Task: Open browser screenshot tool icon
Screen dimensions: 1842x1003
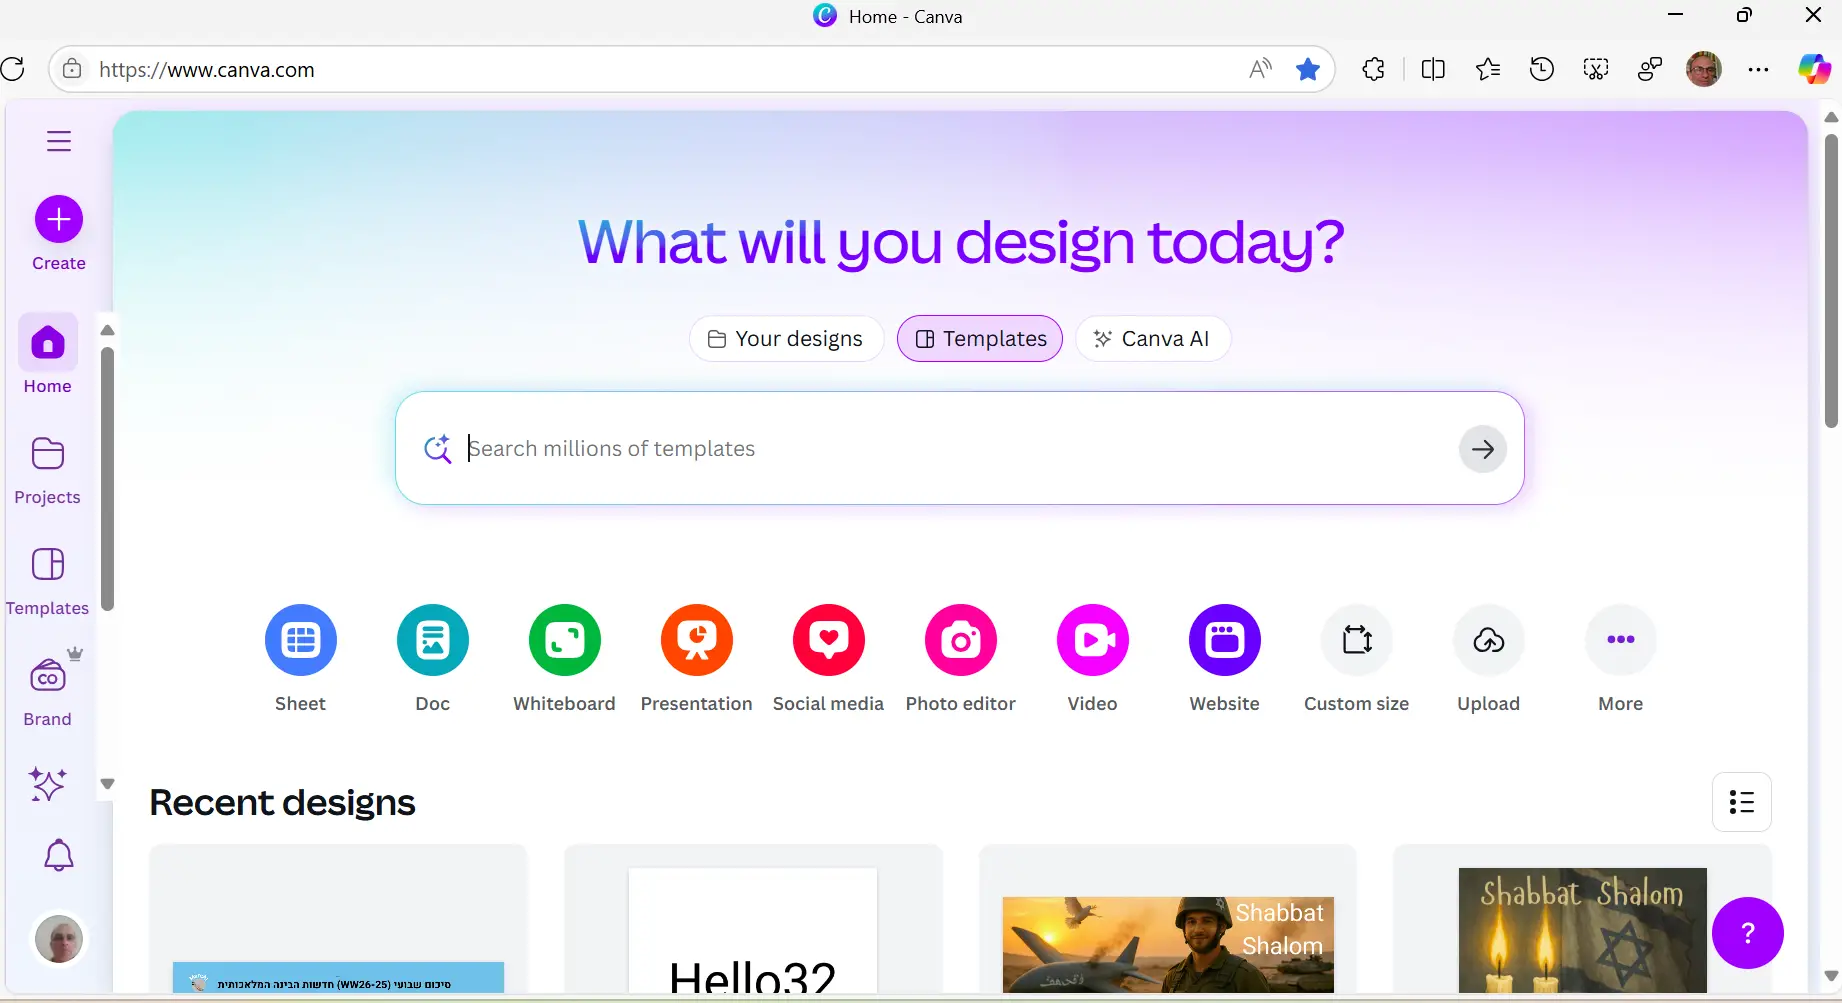Action: coord(1596,69)
